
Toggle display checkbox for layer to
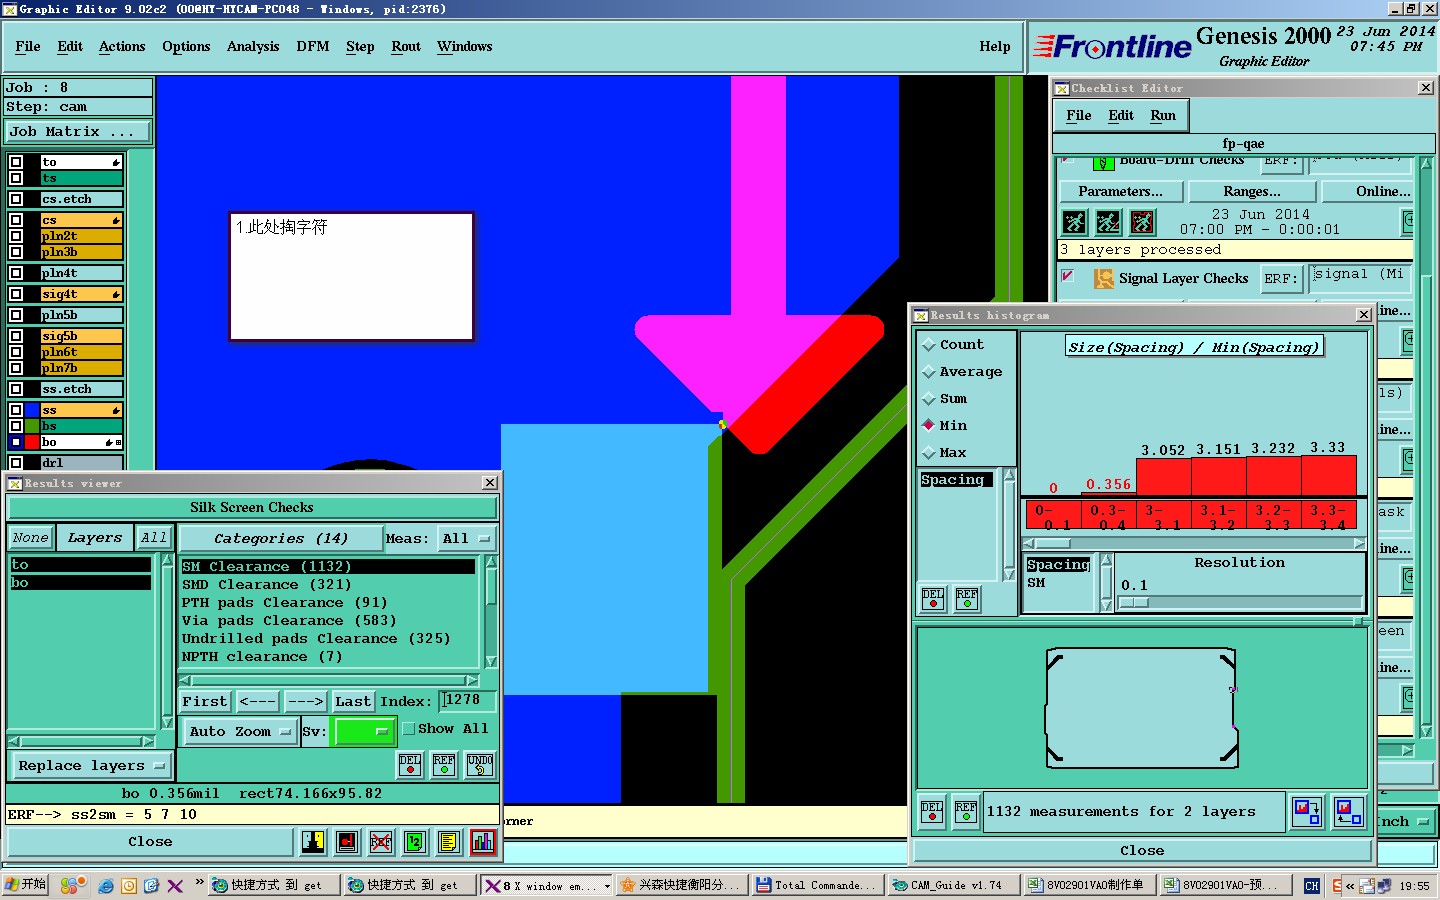click(x=16, y=162)
